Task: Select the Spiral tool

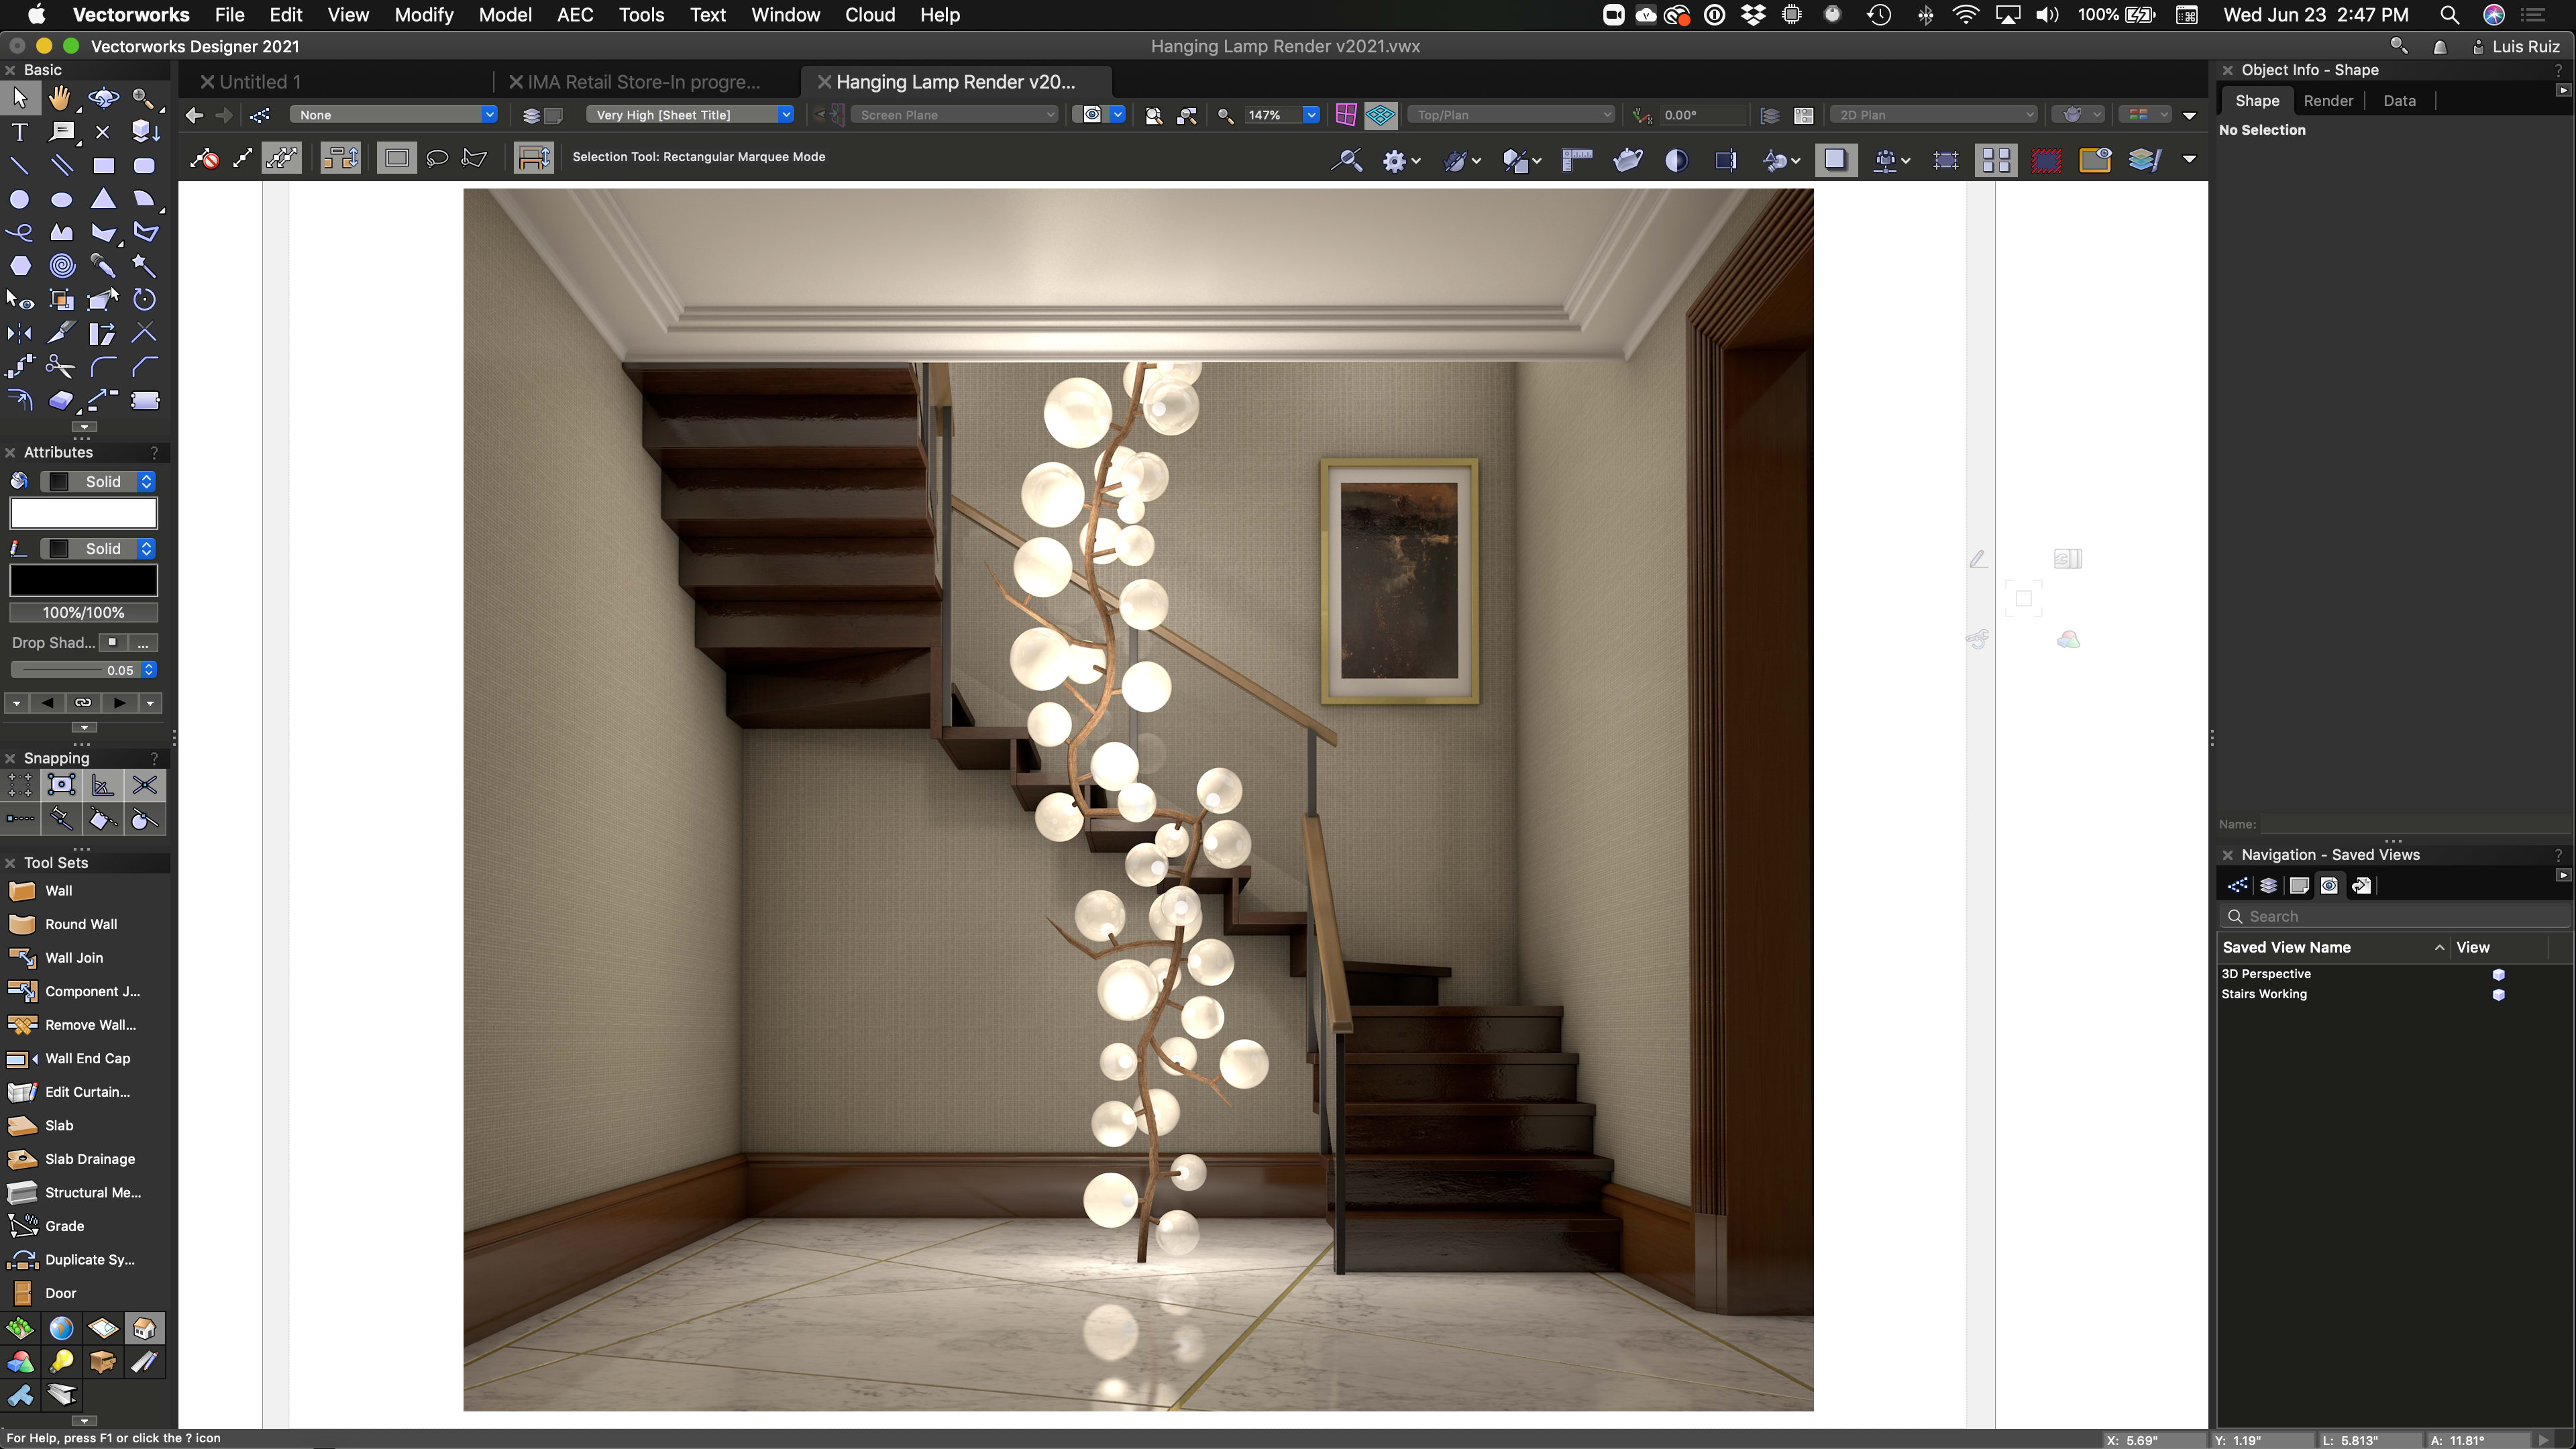Action: pyautogui.click(x=62, y=266)
